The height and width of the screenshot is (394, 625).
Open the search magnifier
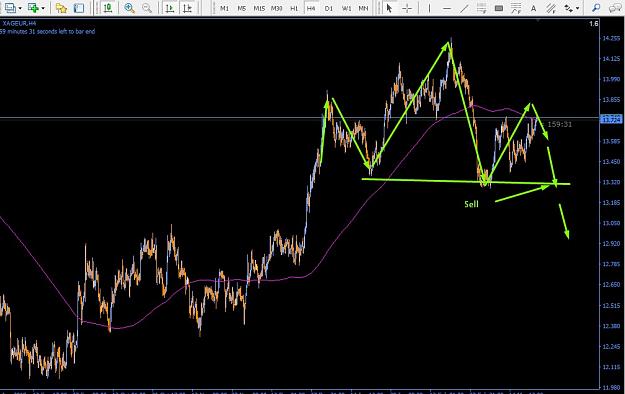coord(596,8)
